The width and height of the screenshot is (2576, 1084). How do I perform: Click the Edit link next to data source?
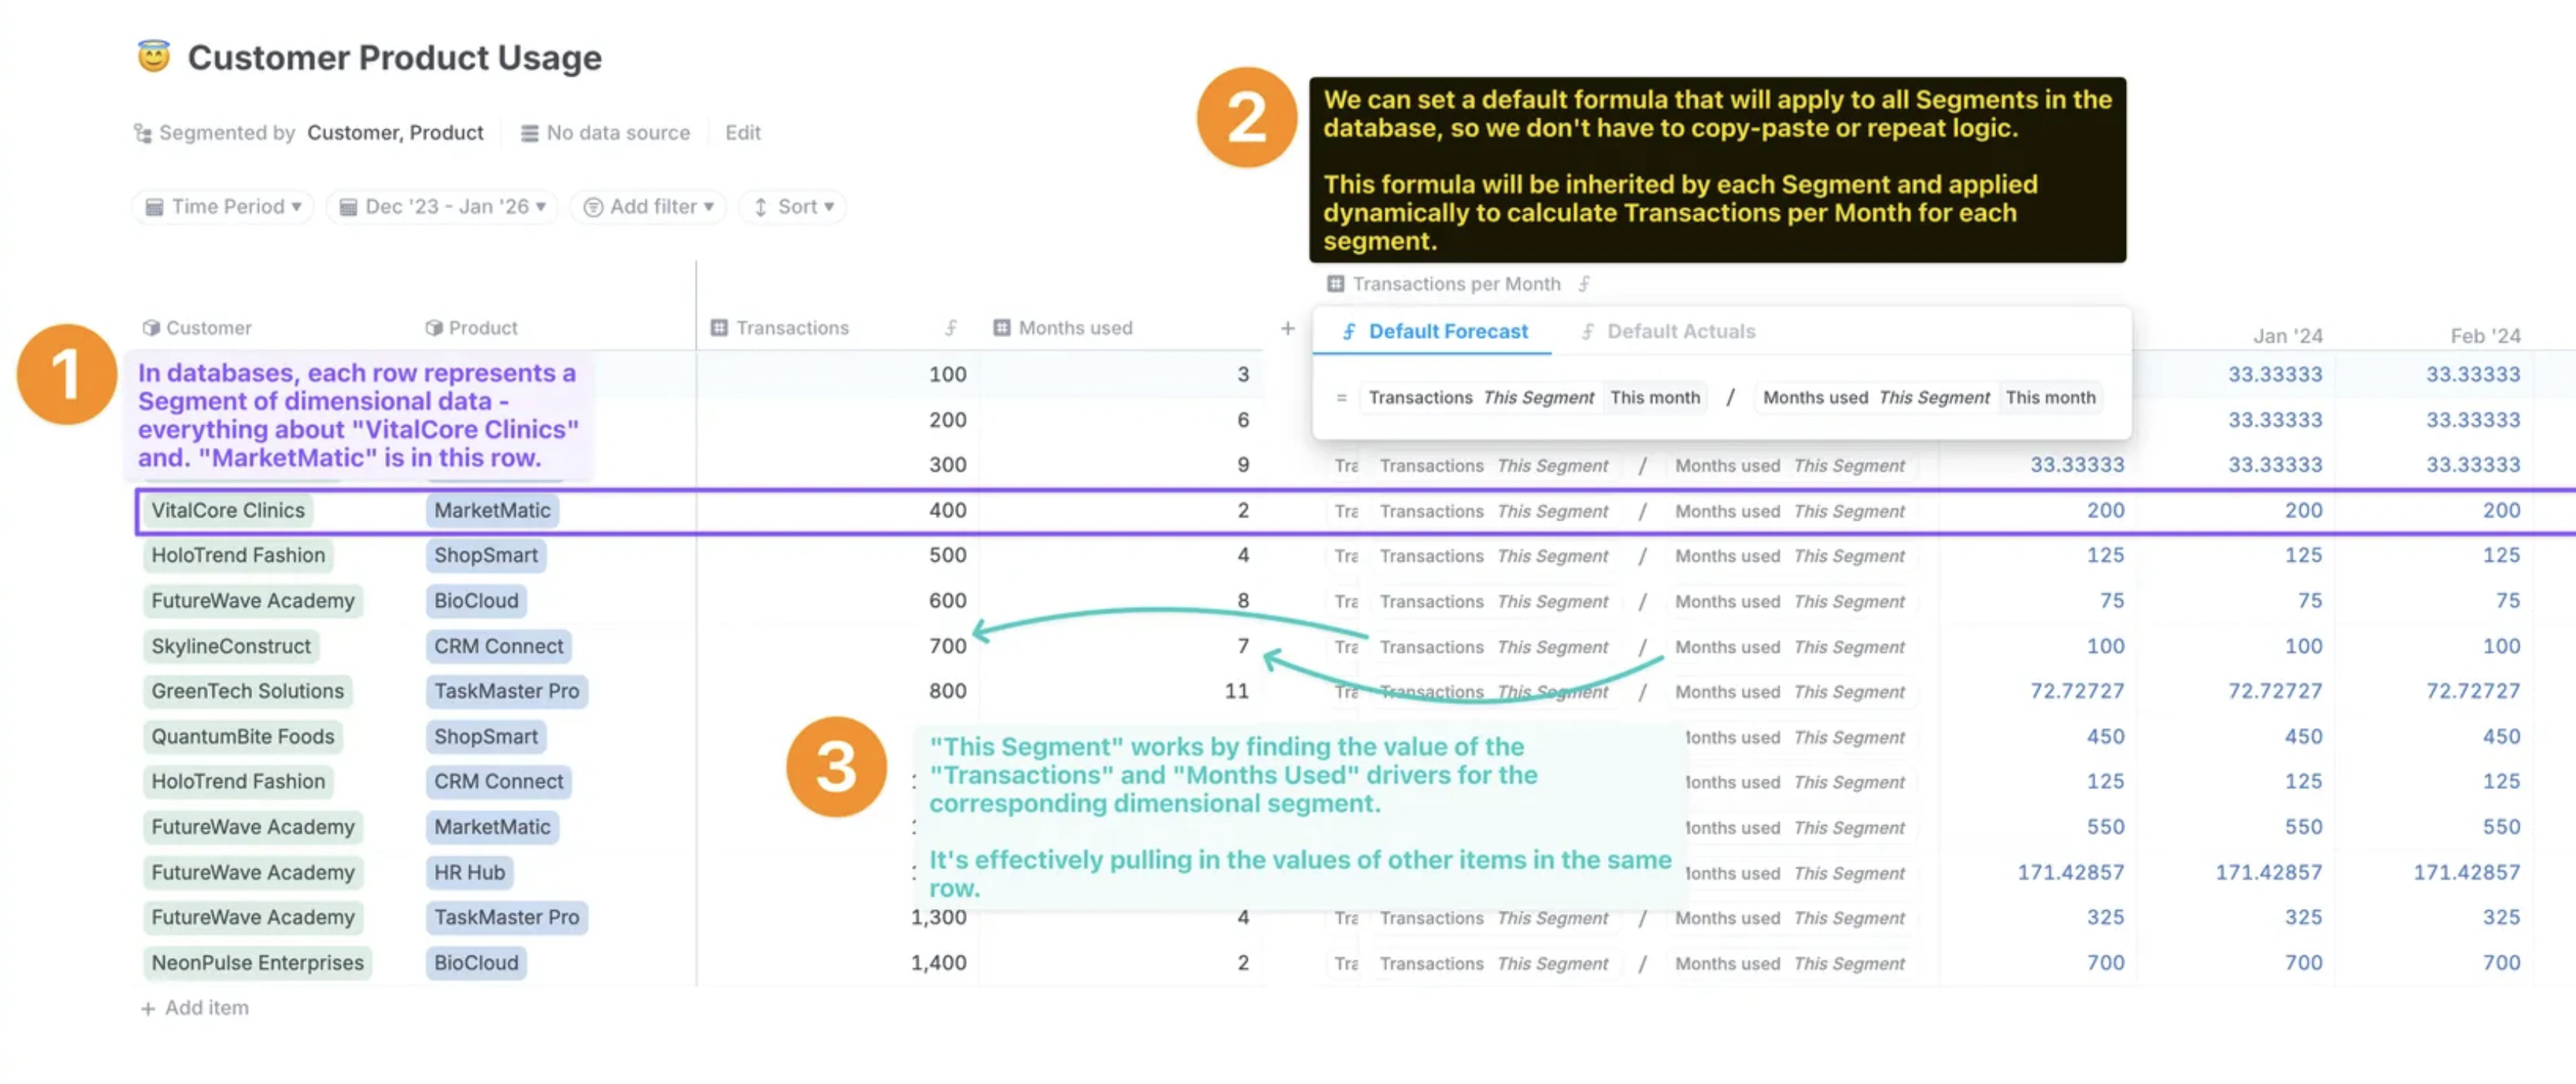click(742, 133)
